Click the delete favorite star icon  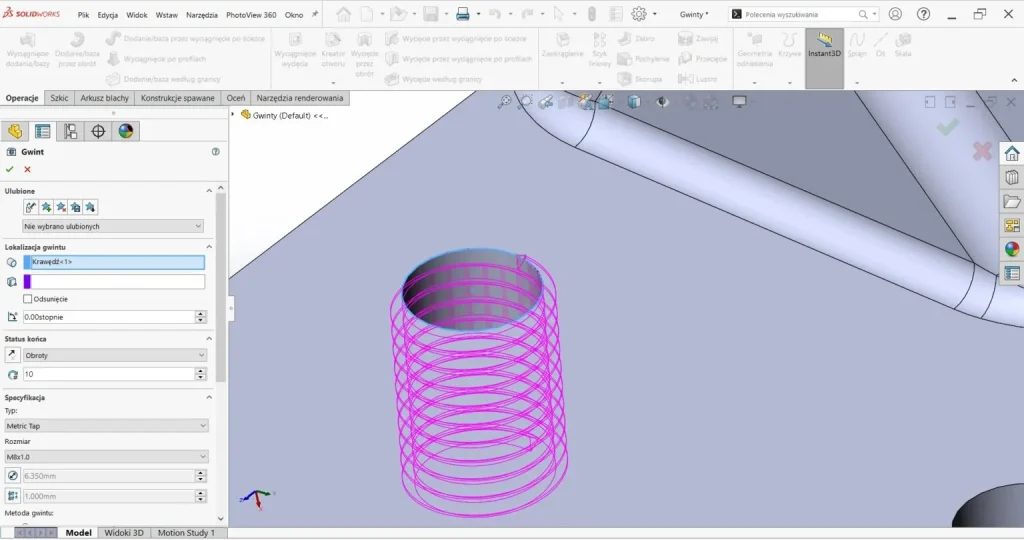(x=61, y=207)
